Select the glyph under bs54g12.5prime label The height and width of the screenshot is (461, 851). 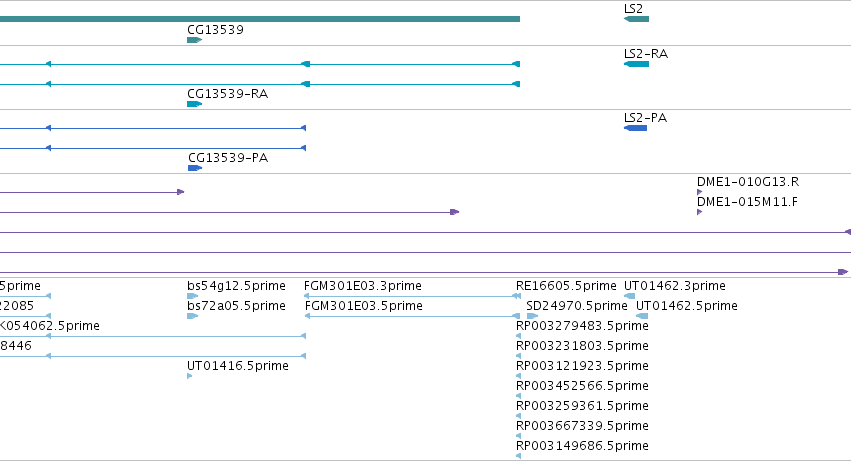click(192, 296)
